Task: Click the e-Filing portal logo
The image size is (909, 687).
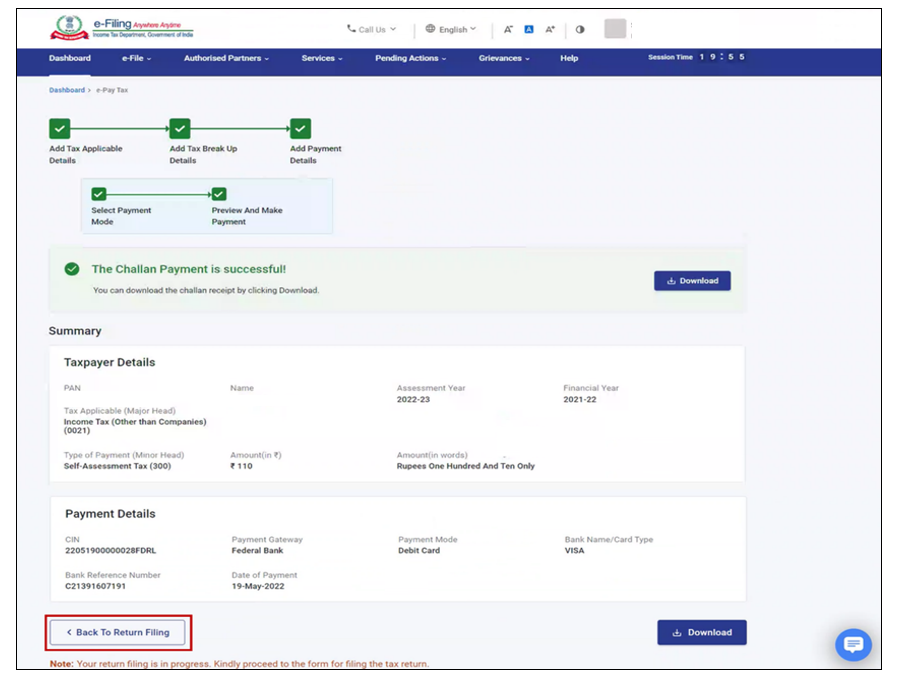Action: pos(121,28)
